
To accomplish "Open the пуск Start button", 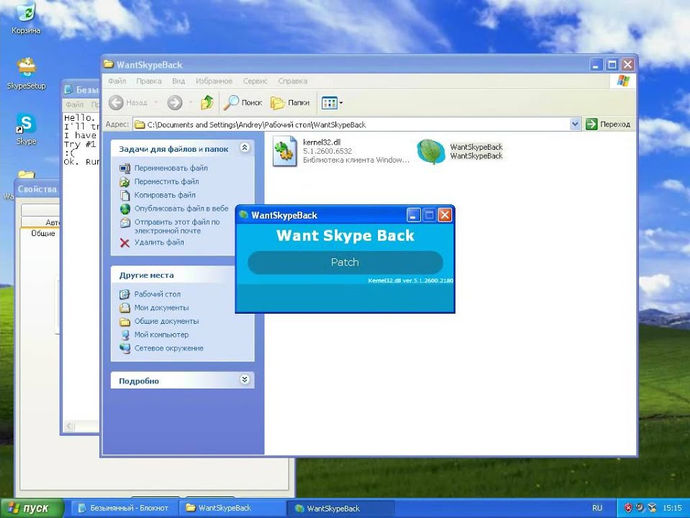I will tap(32, 508).
